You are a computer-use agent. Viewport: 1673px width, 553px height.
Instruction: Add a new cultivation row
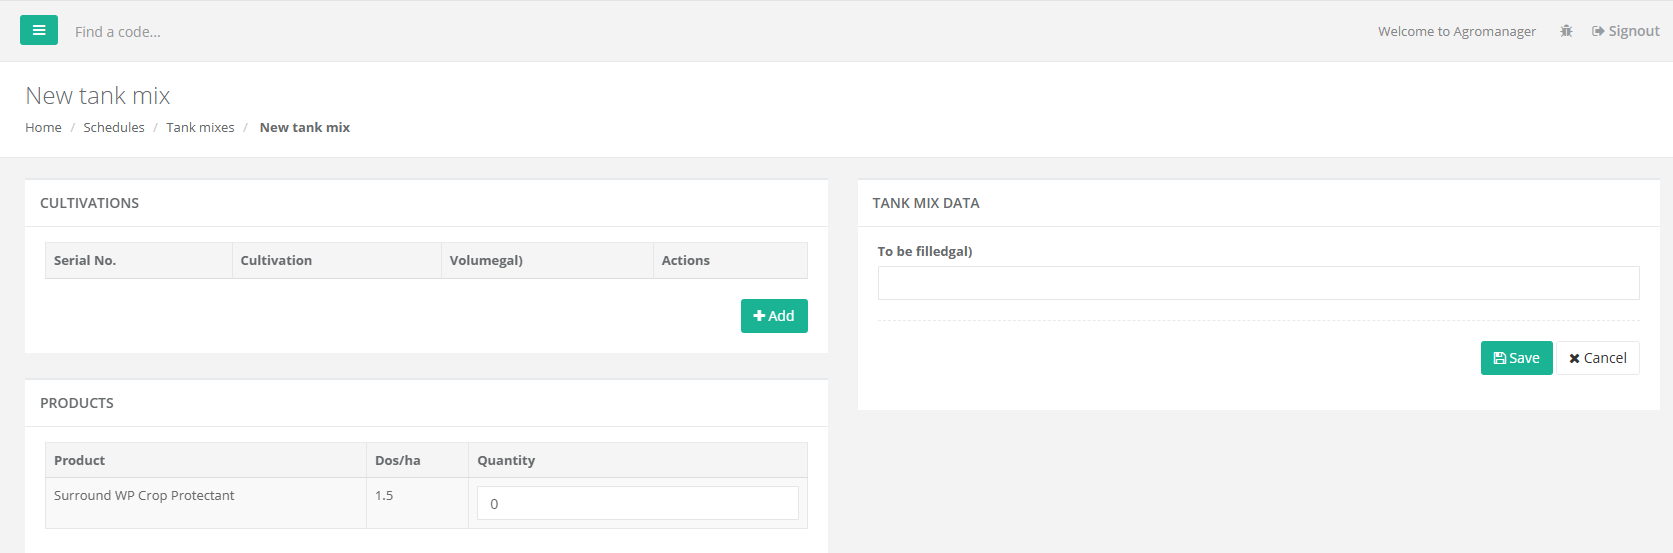pyautogui.click(x=774, y=316)
